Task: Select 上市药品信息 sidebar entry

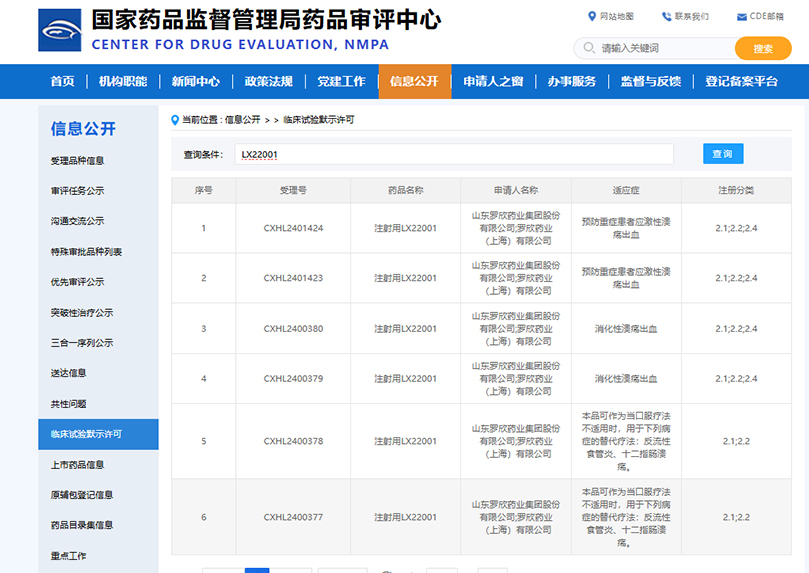Action: pyautogui.click(x=77, y=464)
